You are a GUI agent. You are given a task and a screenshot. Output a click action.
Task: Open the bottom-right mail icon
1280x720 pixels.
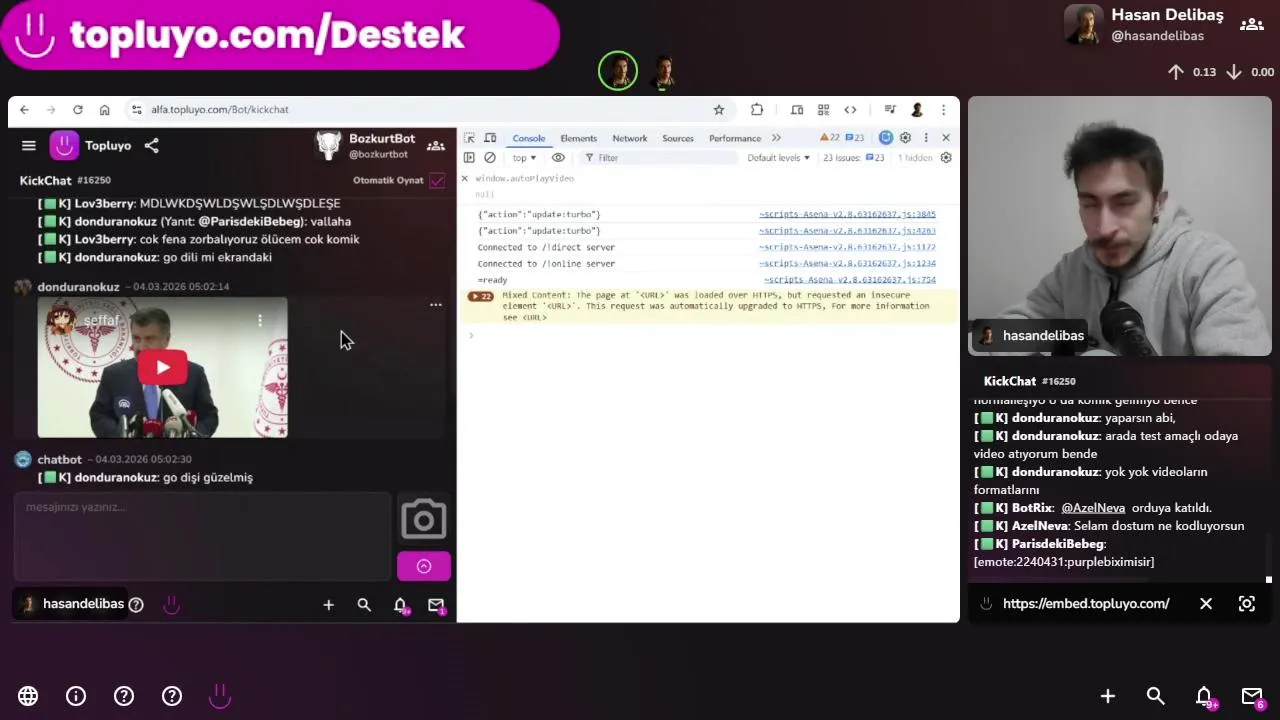click(x=1253, y=696)
